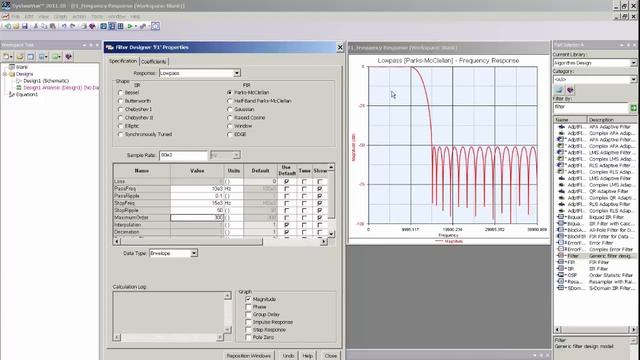
Task: Click the green Run simulation arrow
Action: coord(130,26)
